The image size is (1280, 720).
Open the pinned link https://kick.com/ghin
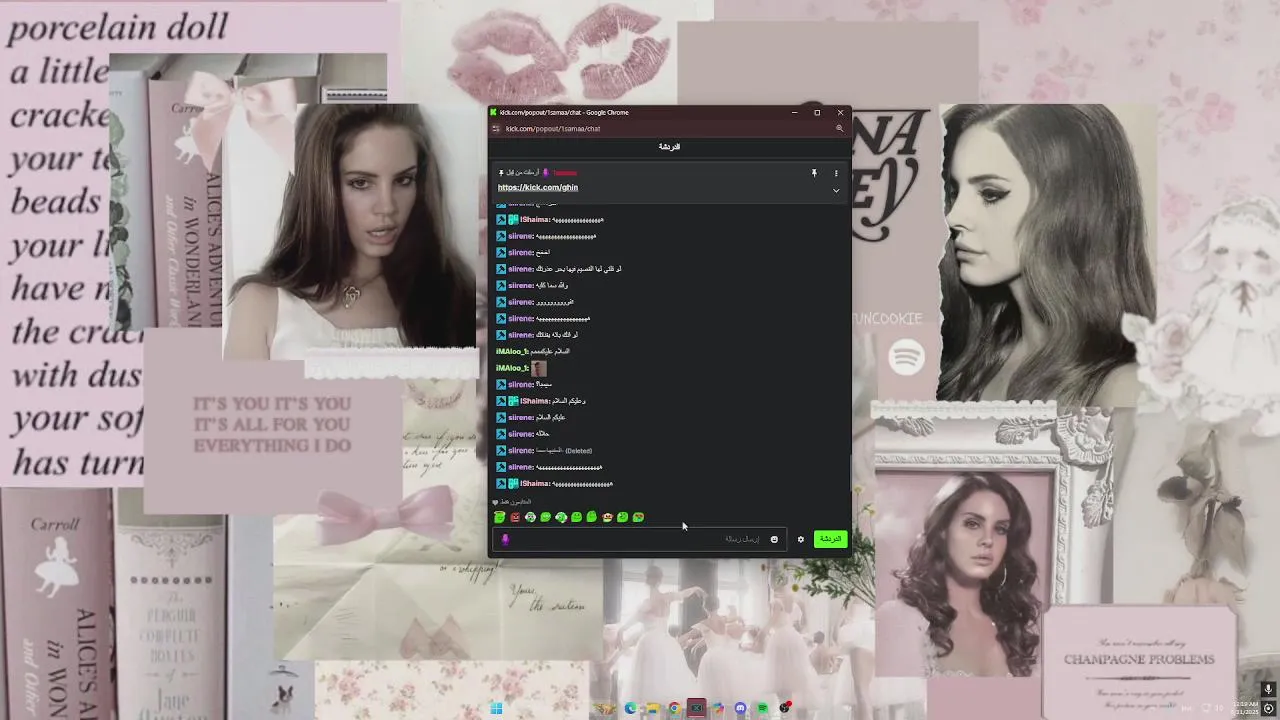tap(538, 187)
